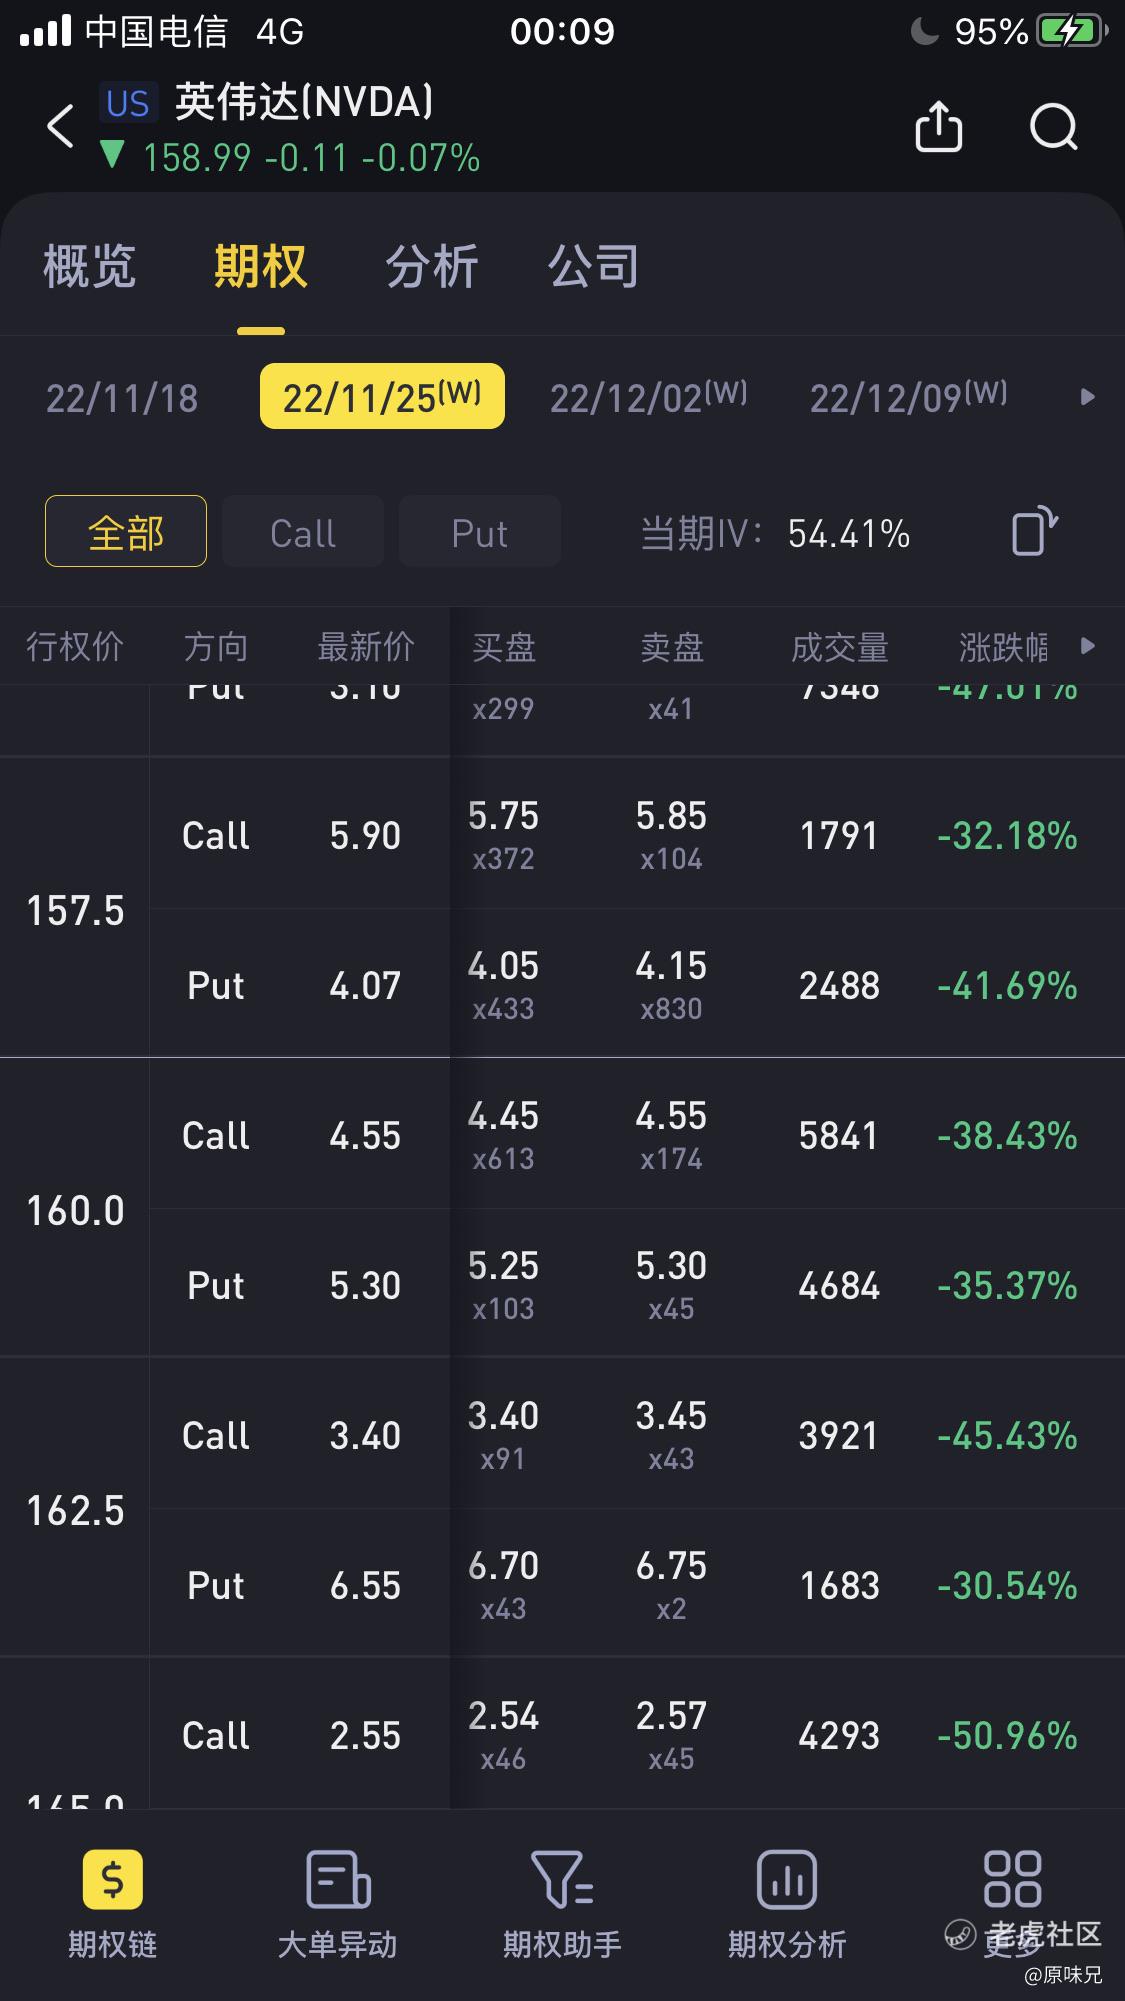Viewport: 1125px width, 2001px height.
Task: Select expiry date 22/12/02(W)
Action: tap(648, 397)
